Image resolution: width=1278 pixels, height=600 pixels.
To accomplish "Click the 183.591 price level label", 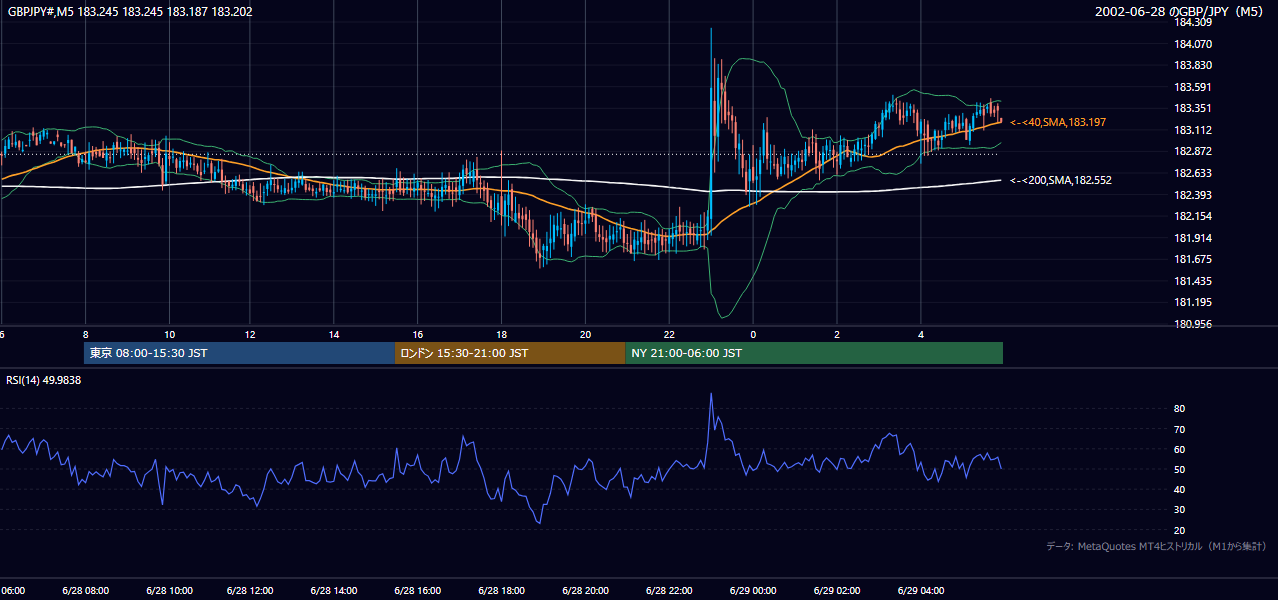I will pyautogui.click(x=1193, y=87).
